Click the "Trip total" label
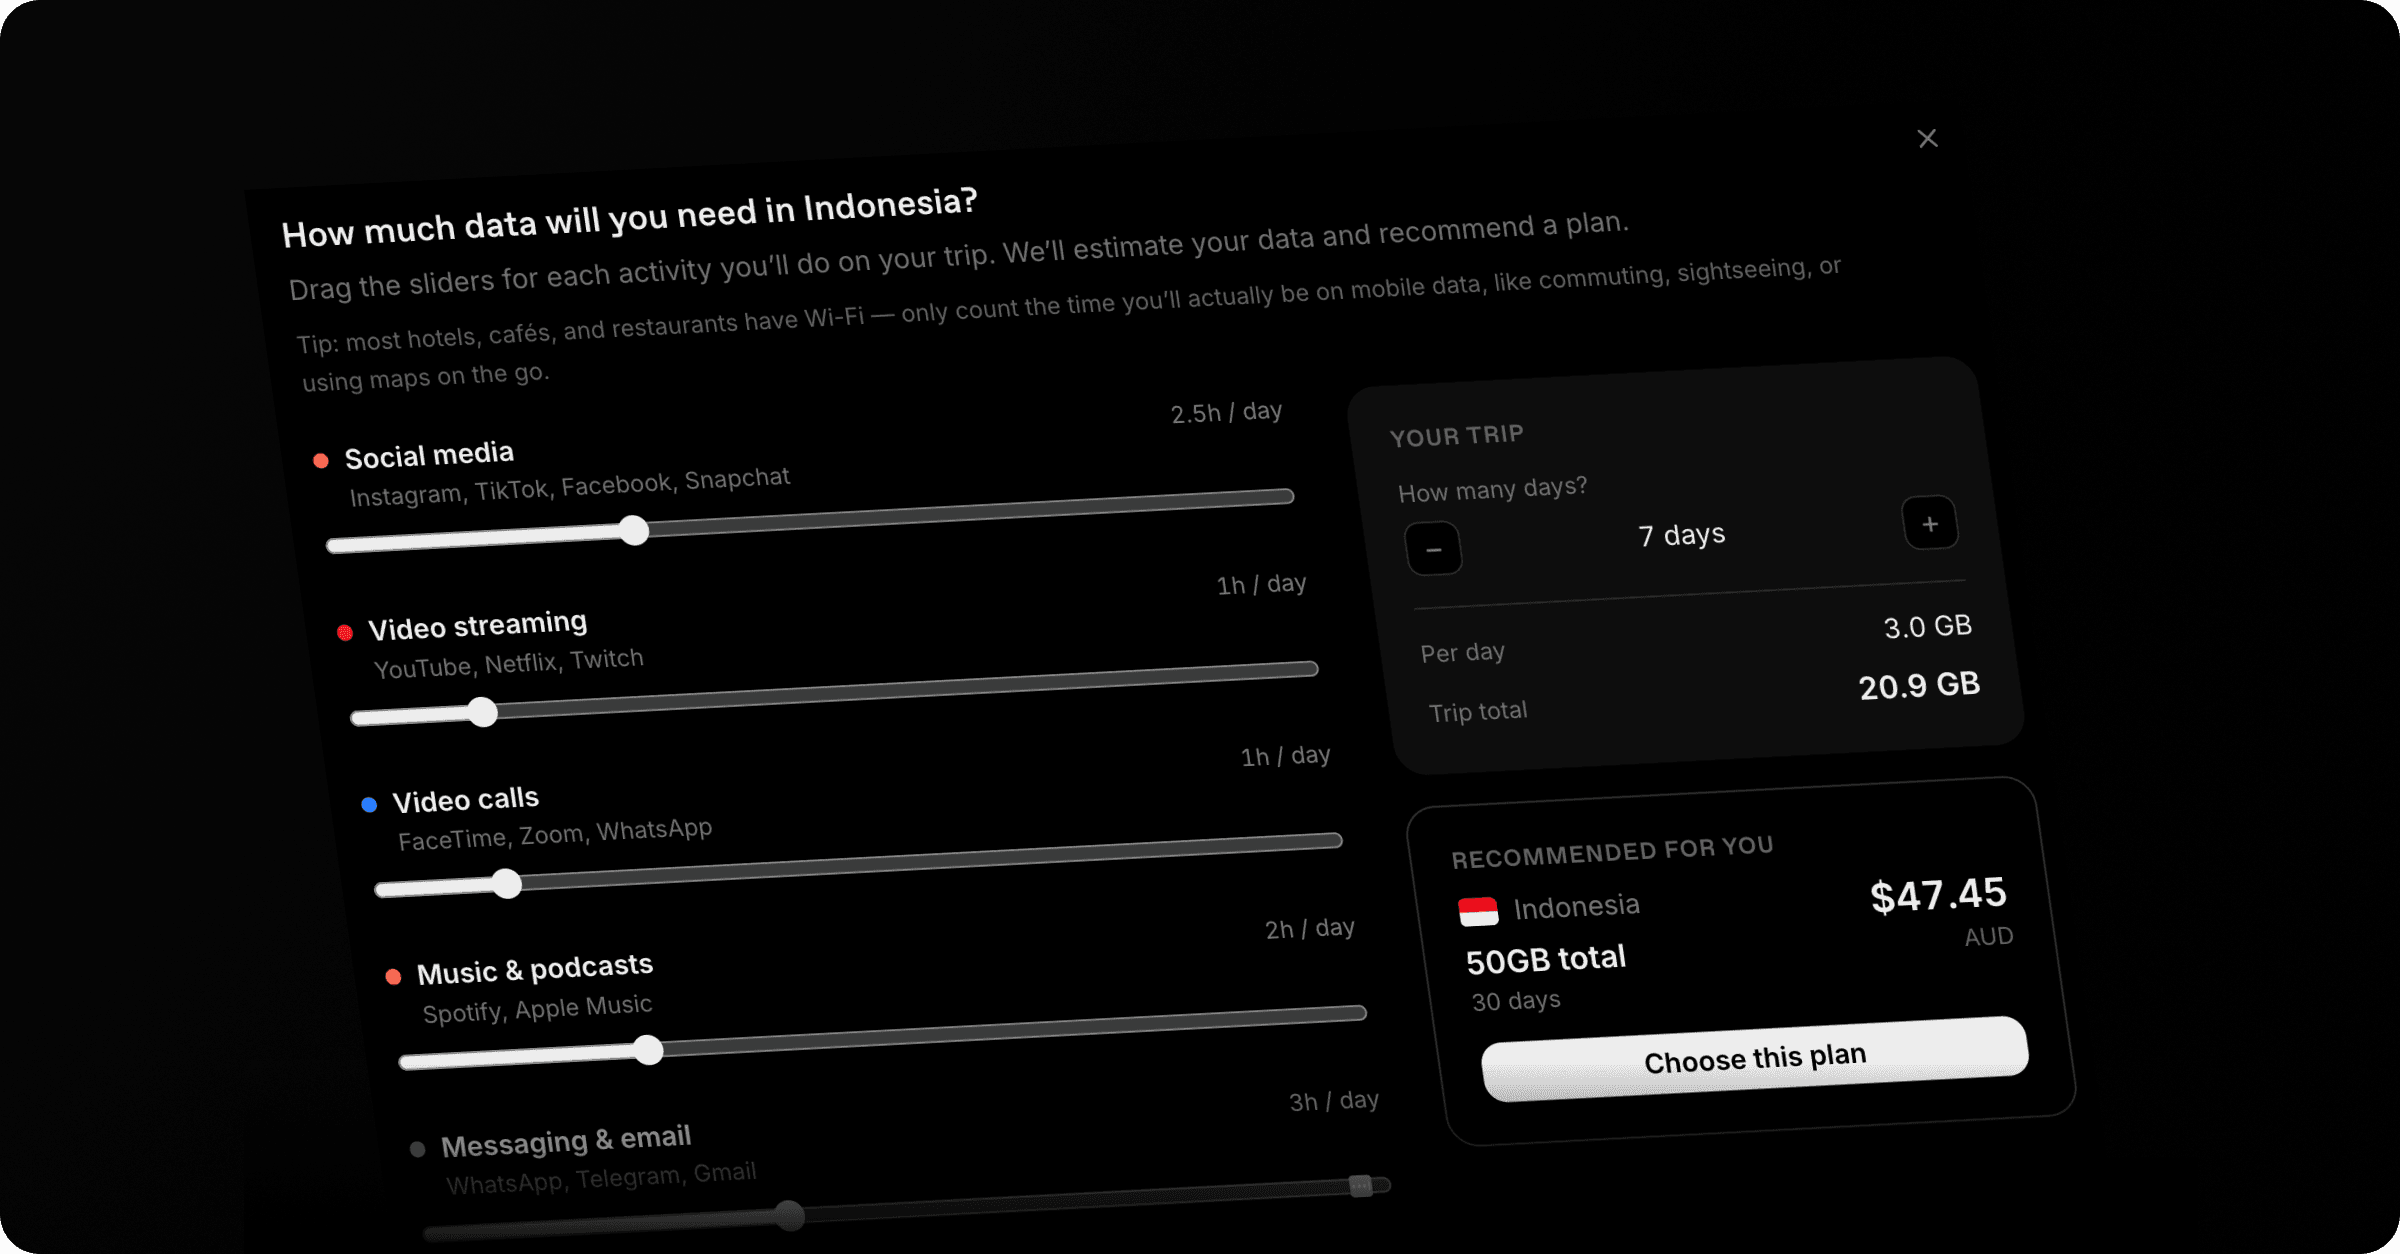This screenshot has height=1254, width=2400. click(x=1478, y=712)
